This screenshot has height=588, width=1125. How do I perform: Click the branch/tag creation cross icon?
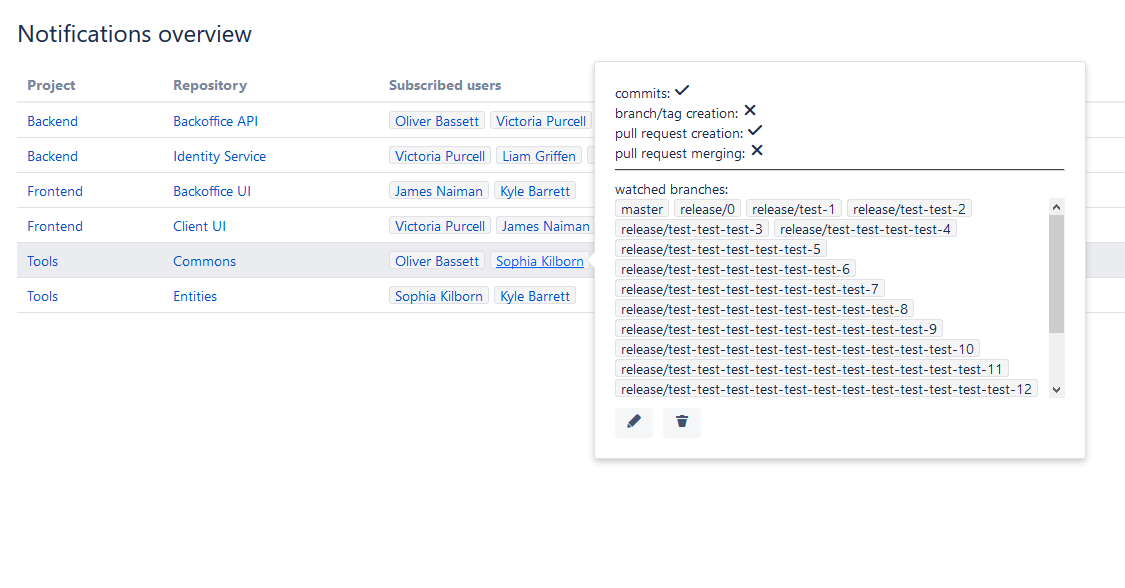(x=750, y=111)
